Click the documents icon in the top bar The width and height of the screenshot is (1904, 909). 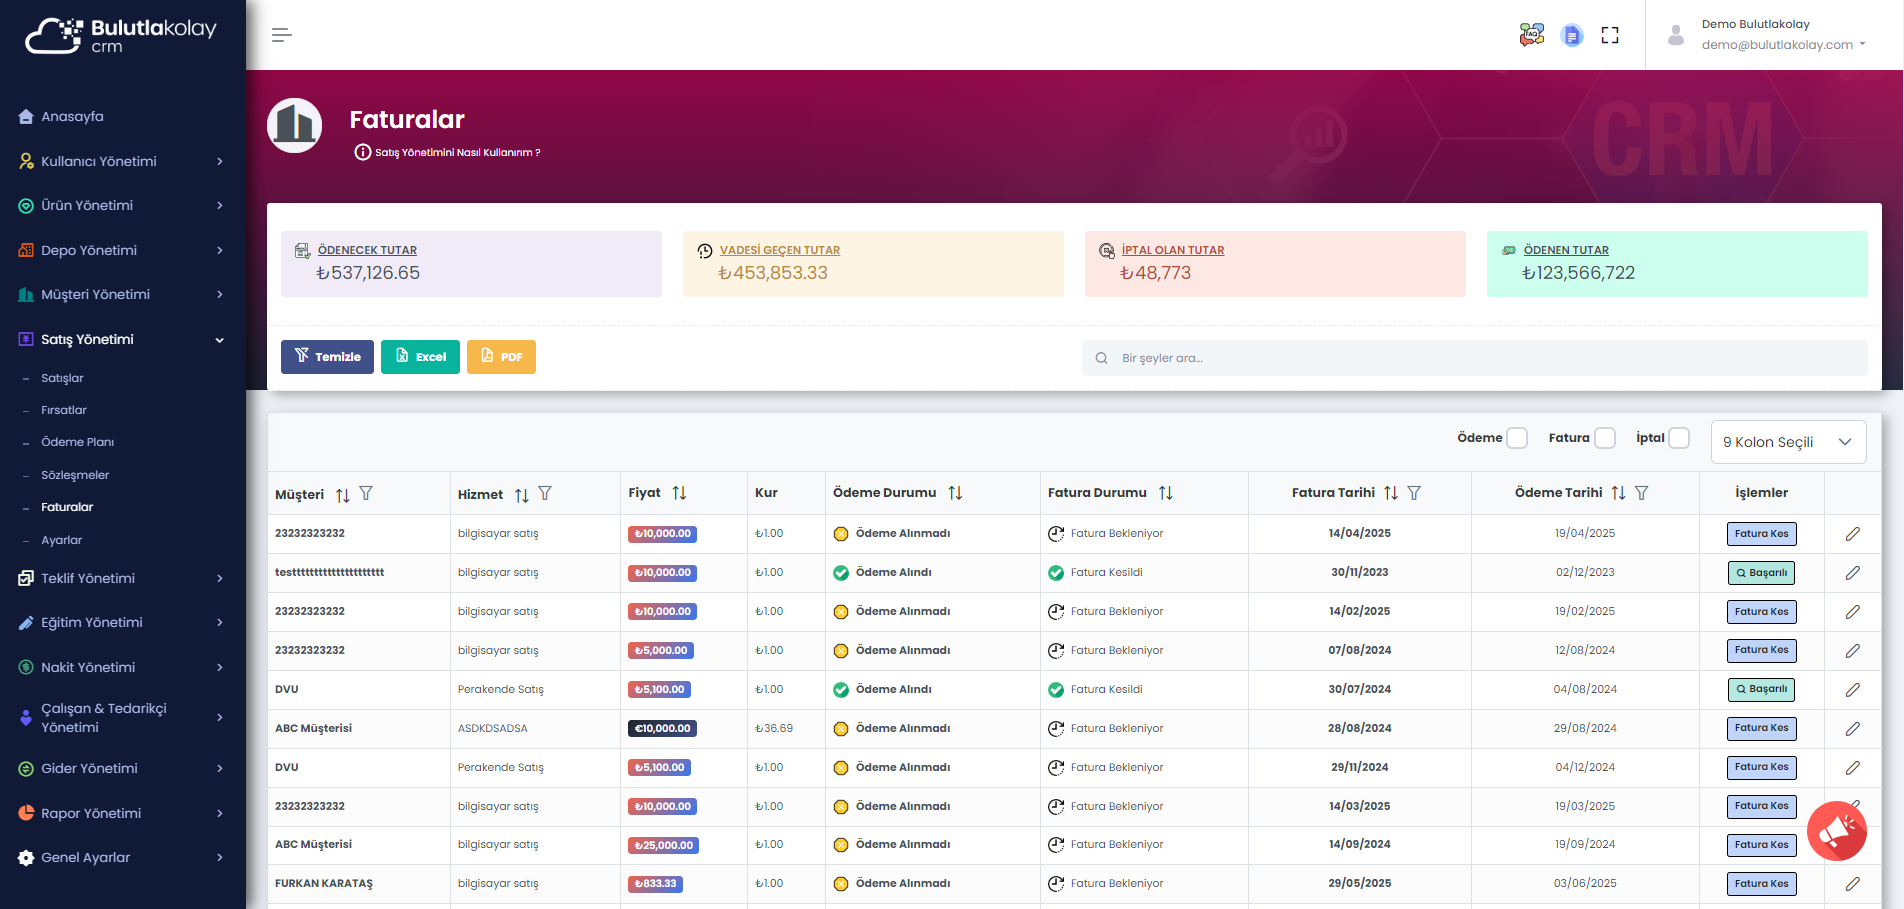pos(1572,34)
